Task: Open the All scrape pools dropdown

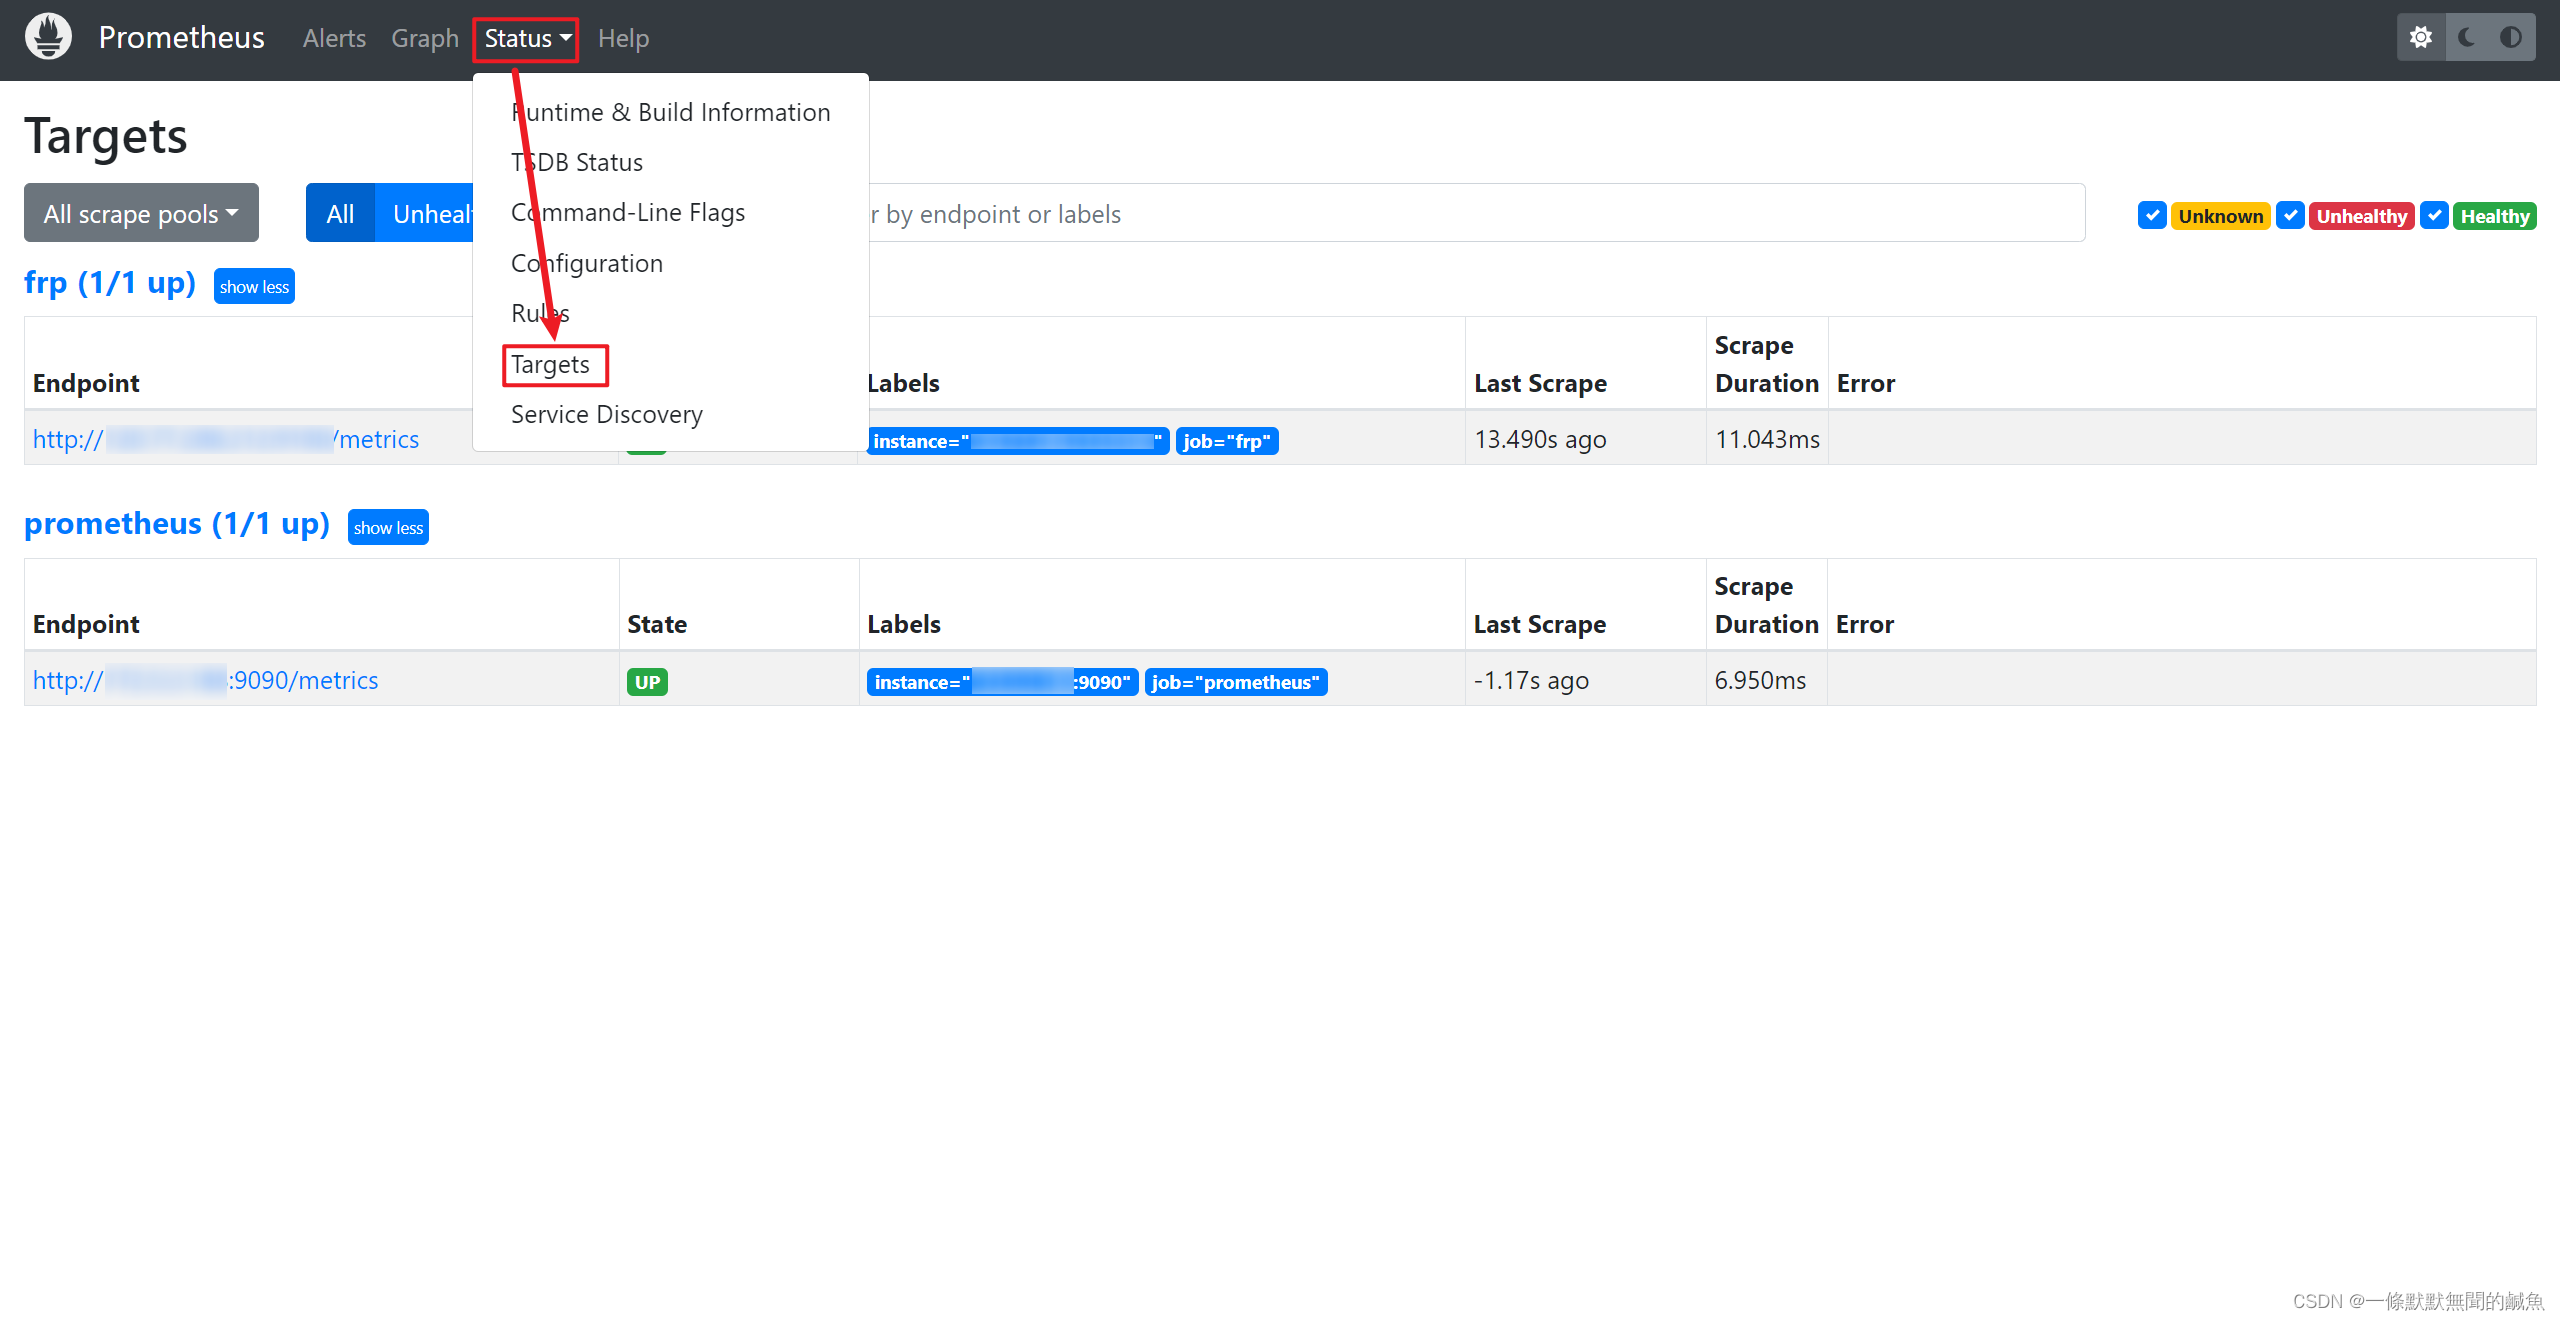Action: pyautogui.click(x=140, y=212)
